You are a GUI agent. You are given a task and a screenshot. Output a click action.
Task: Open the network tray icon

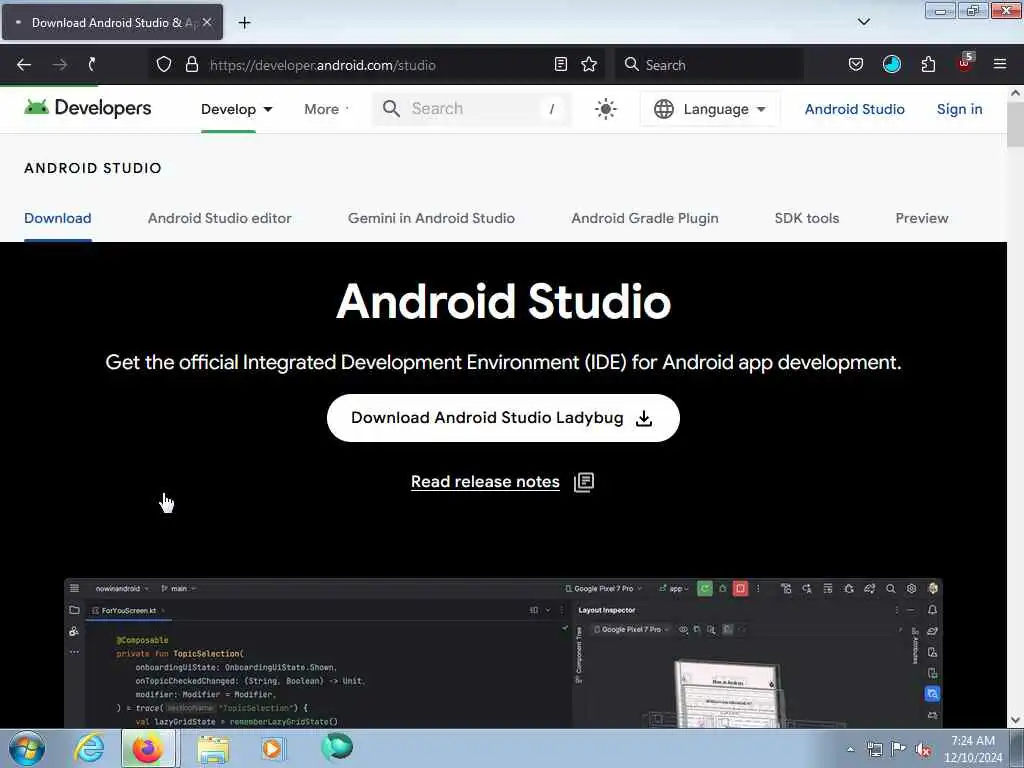pyautogui.click(x=874, y=750)
